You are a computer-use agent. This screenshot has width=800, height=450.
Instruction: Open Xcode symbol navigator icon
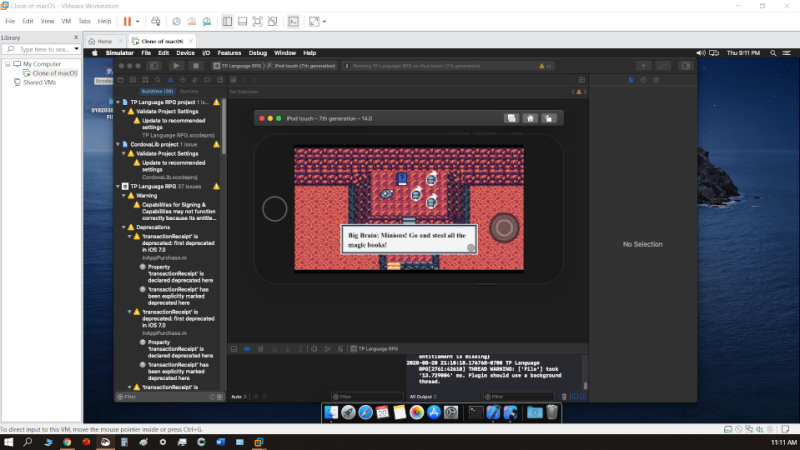145,80
